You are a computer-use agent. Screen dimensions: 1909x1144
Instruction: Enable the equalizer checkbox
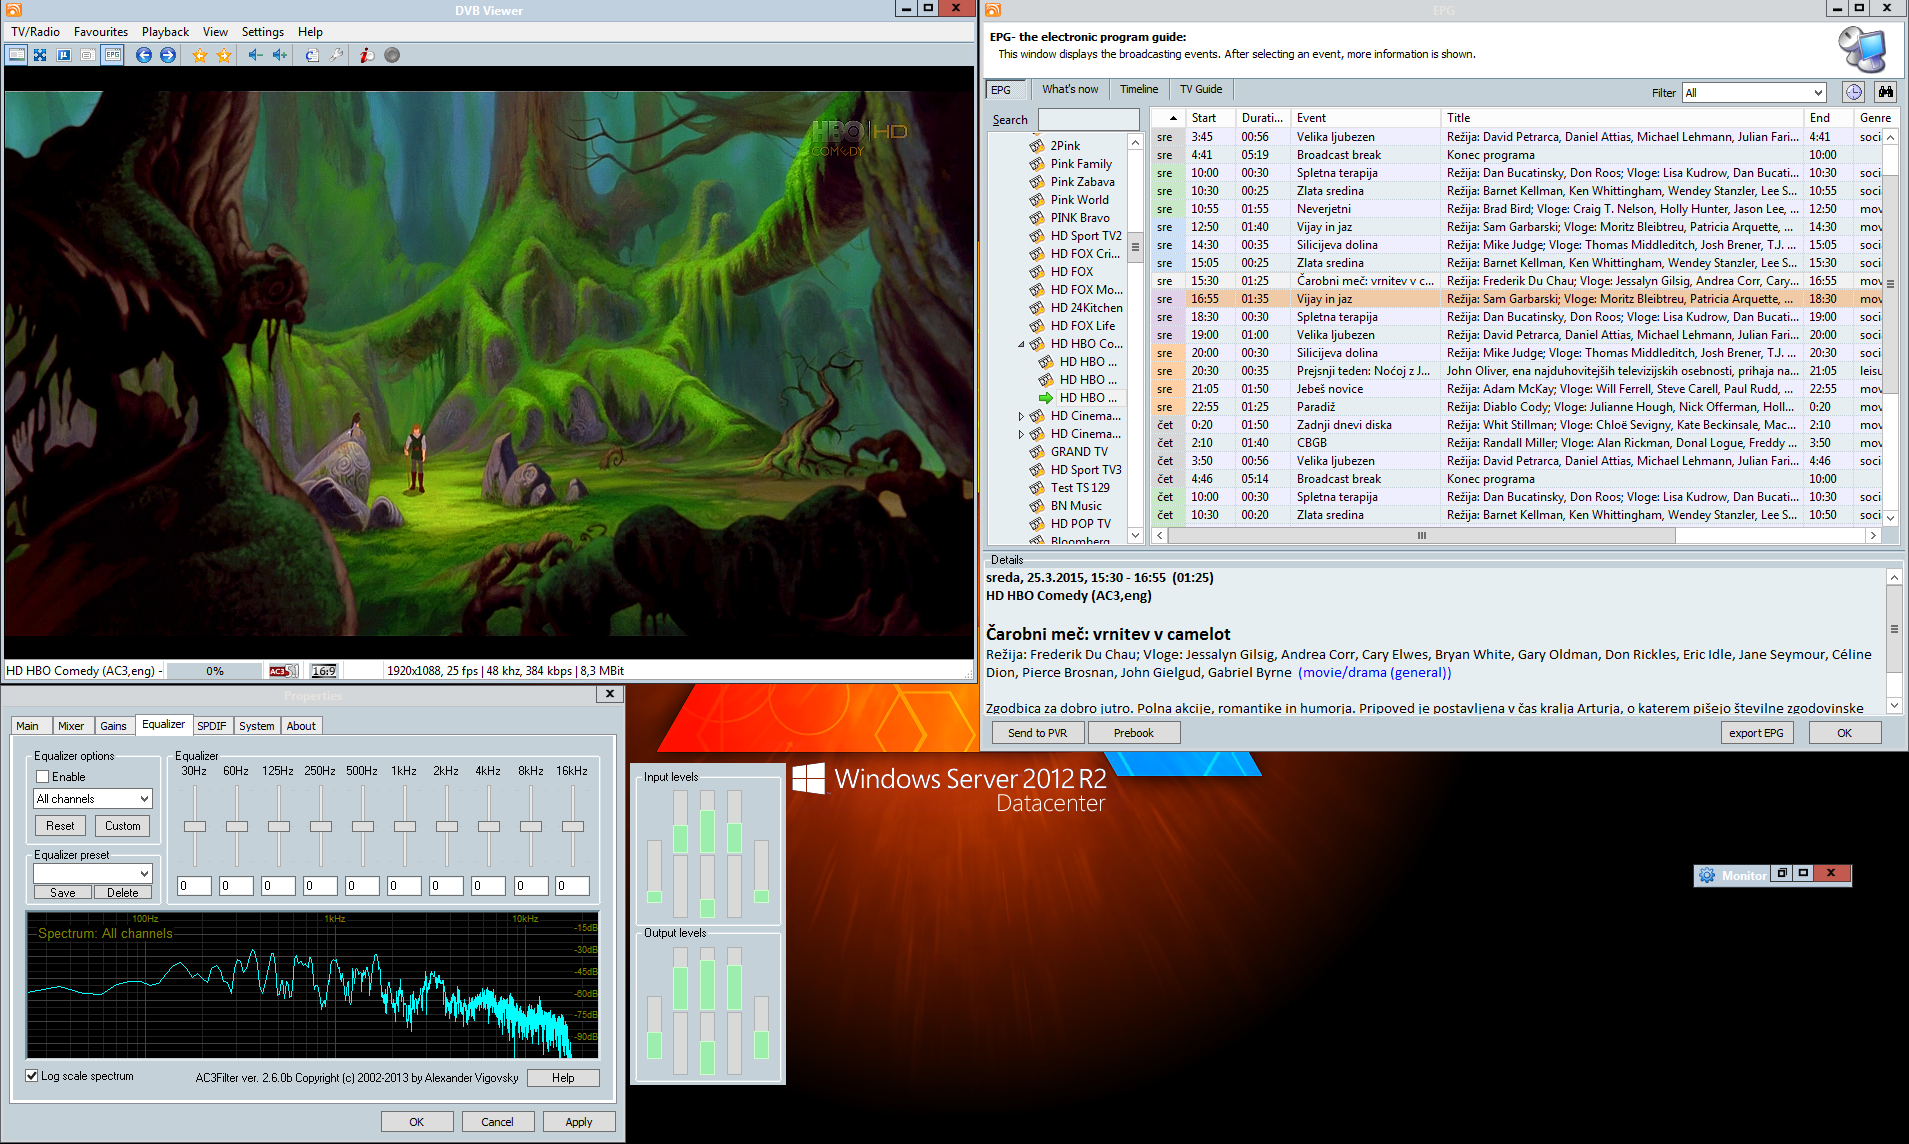click(43, 777)
